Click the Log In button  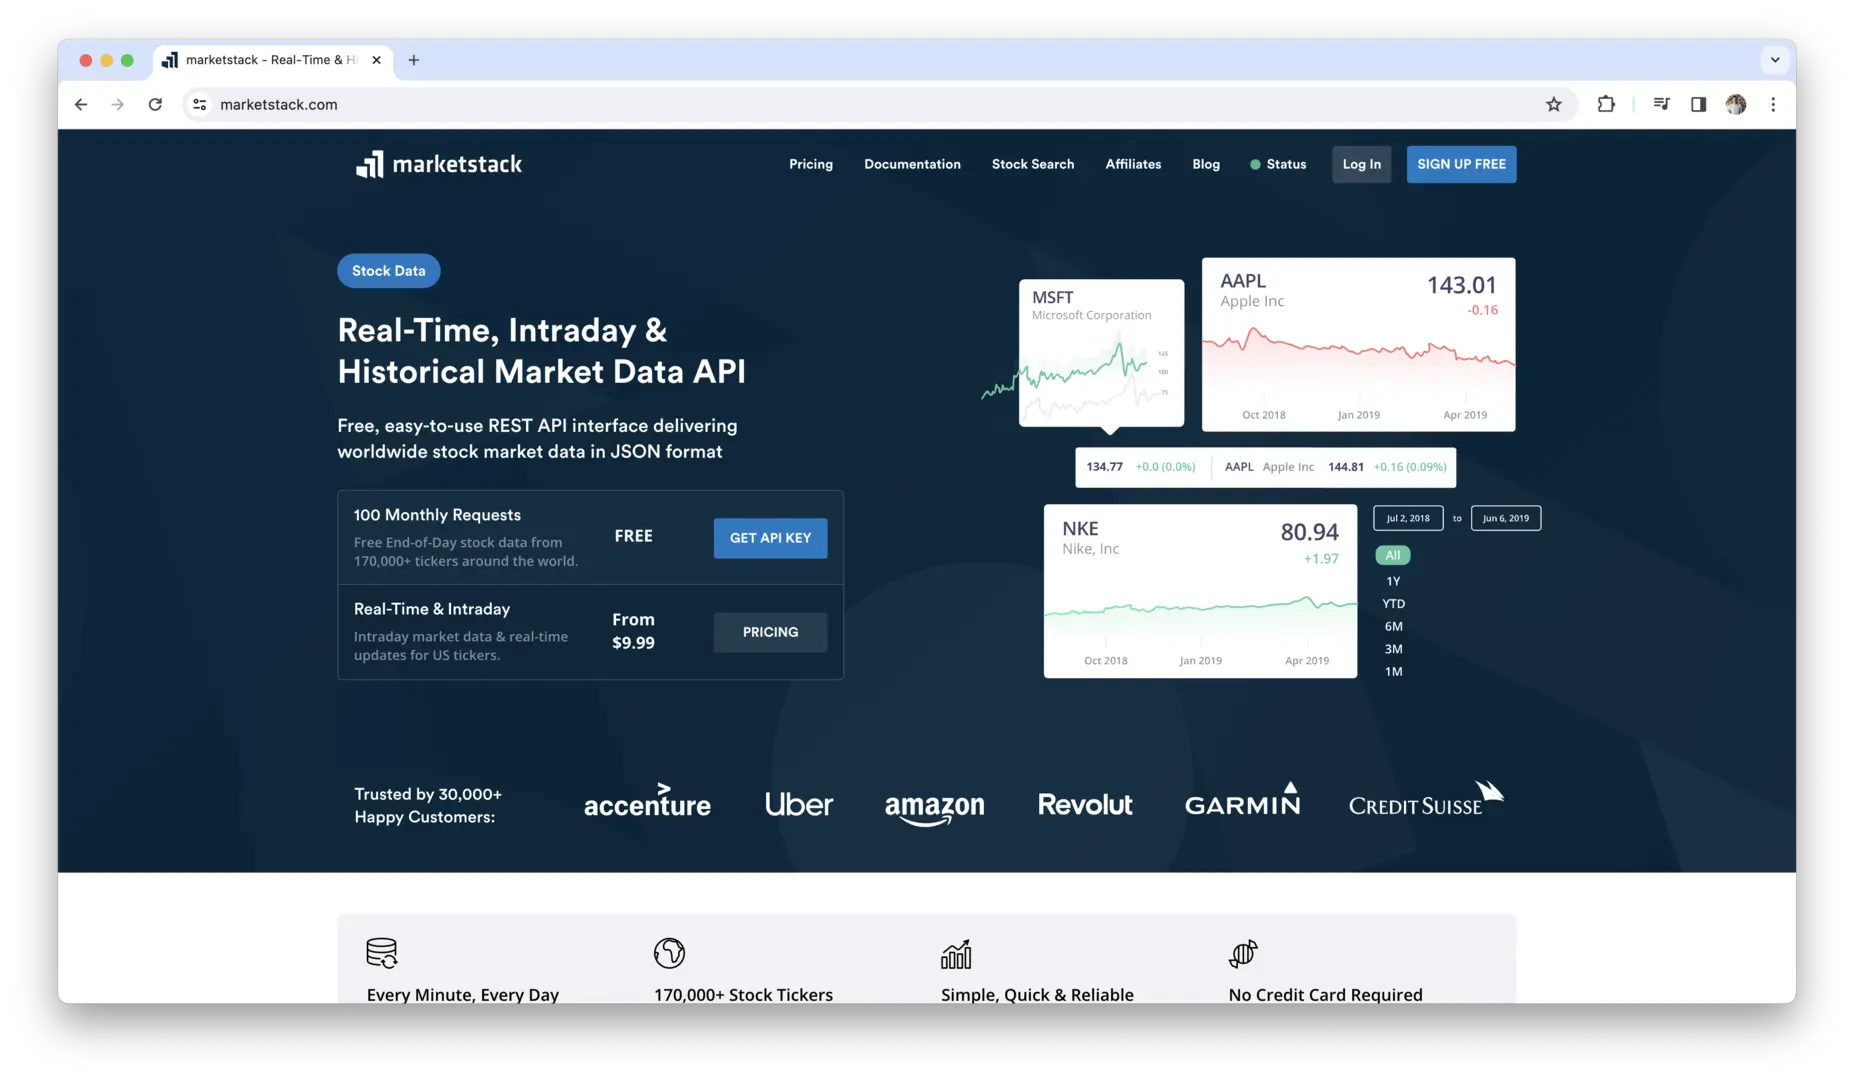[x=1361, y=164]
